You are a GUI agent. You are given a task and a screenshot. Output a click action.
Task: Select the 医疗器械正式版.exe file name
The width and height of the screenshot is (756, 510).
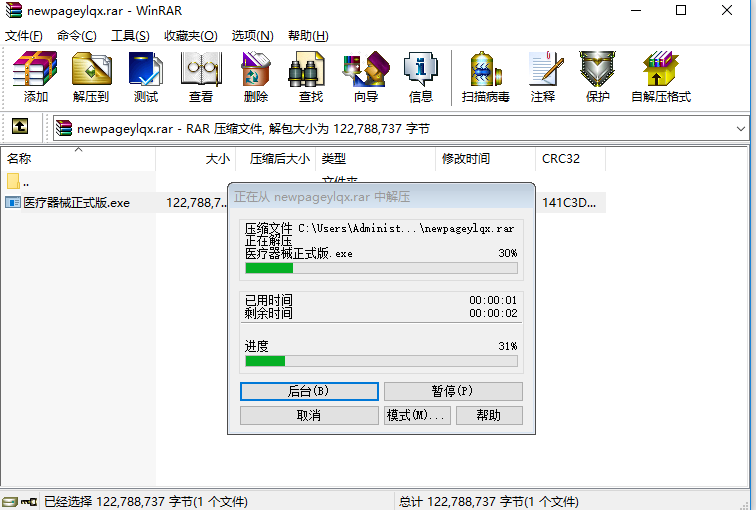click(x=77, y=203)
